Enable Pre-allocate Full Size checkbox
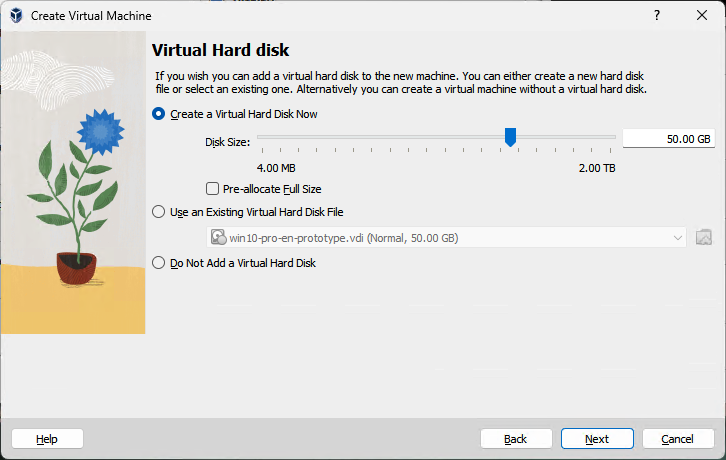 (212, 188)
